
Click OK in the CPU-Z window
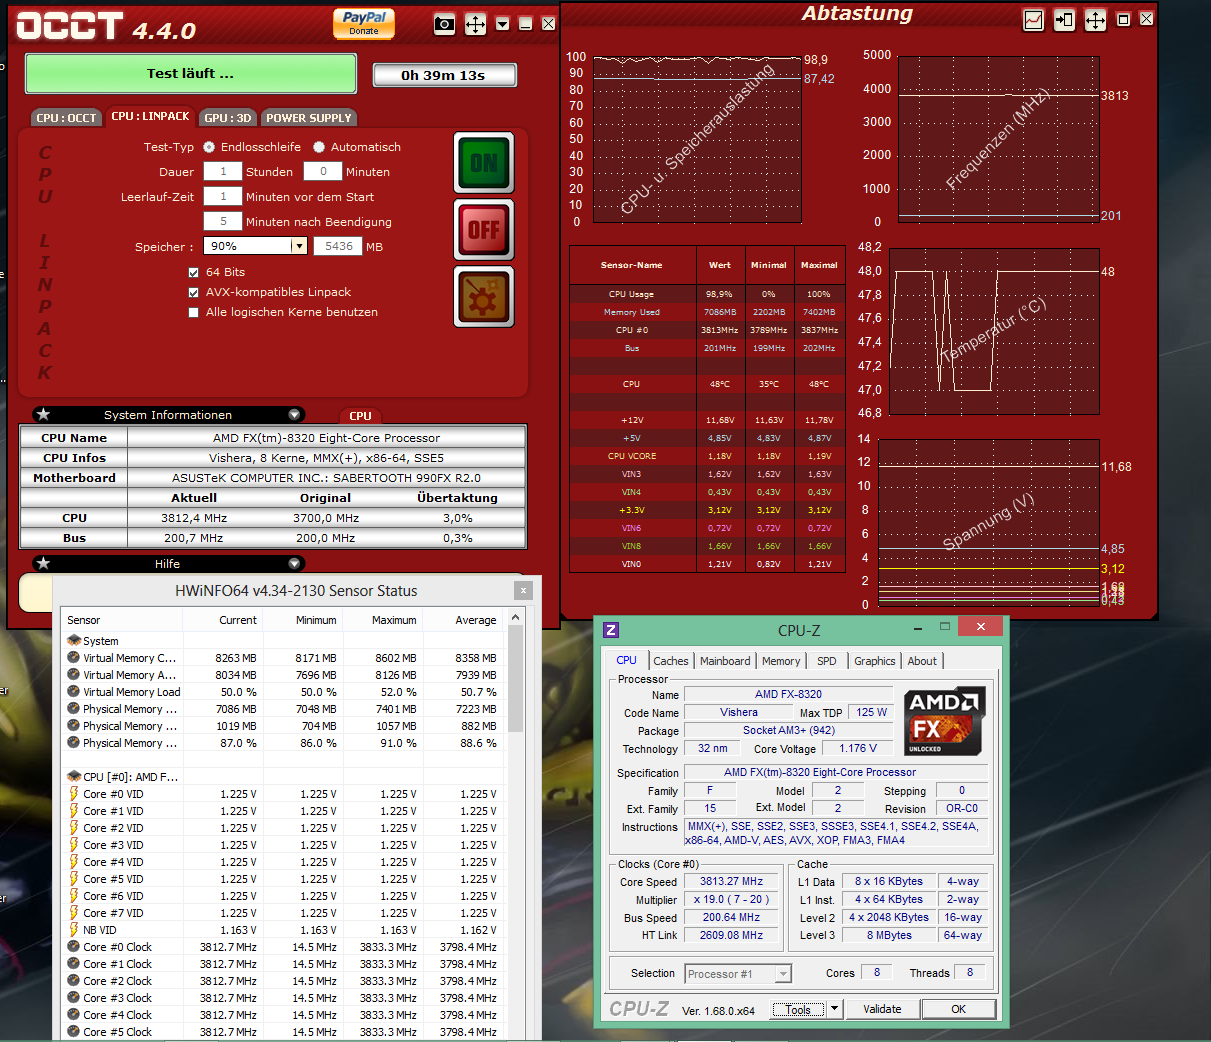958,1009
